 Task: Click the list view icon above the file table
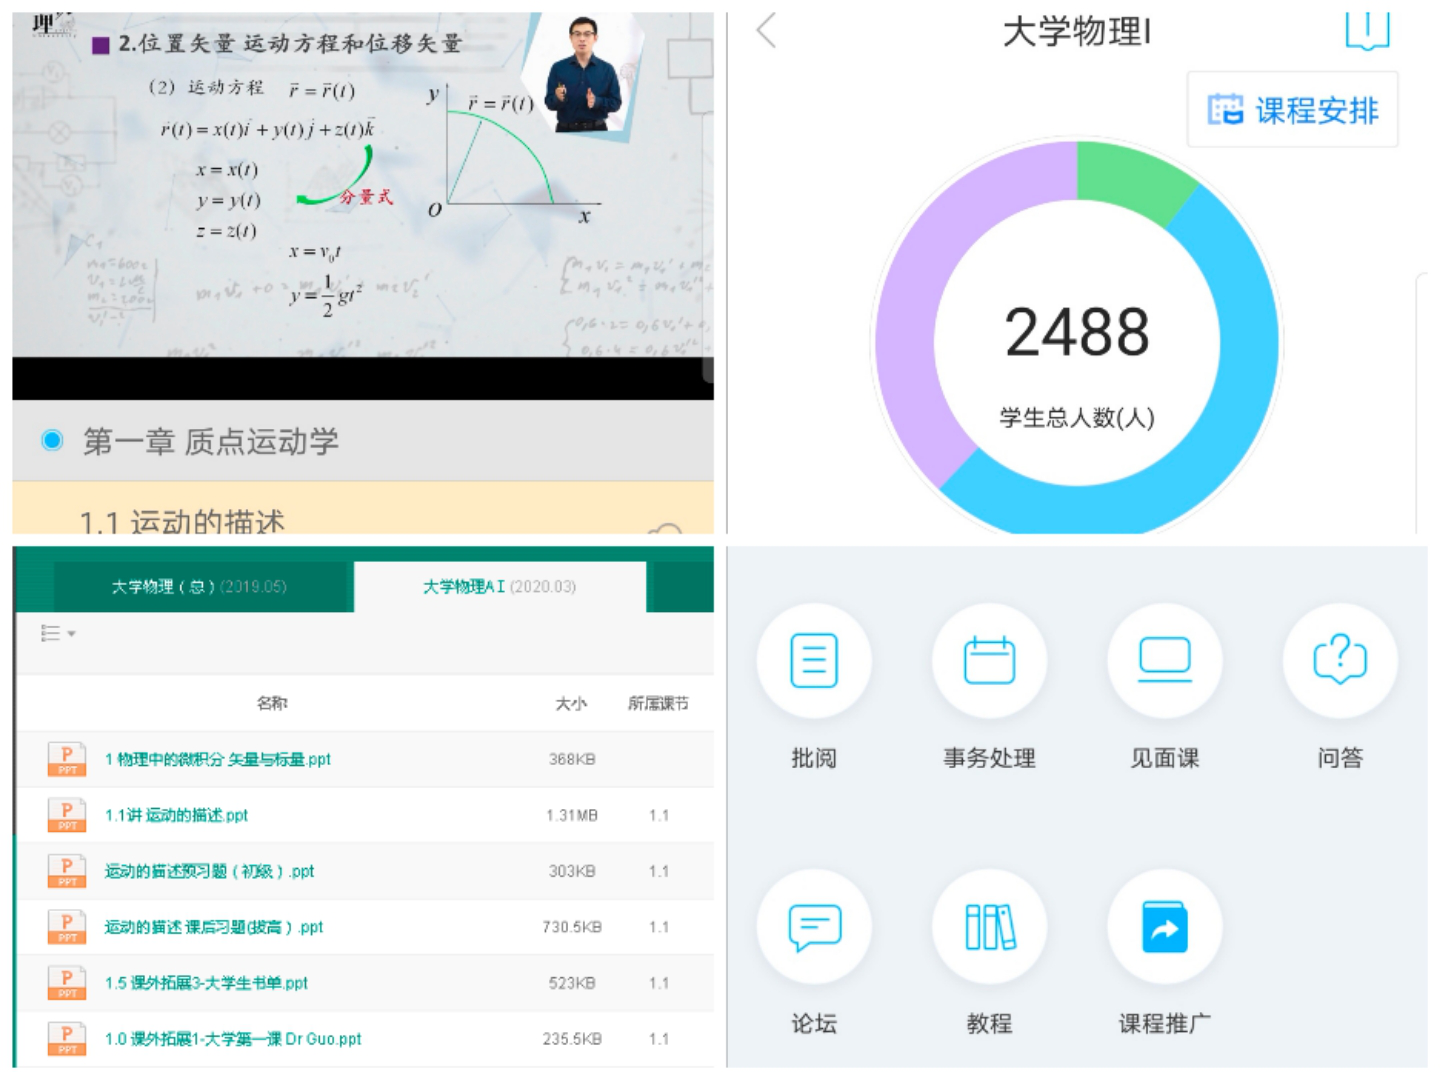(x=52, y=633)
